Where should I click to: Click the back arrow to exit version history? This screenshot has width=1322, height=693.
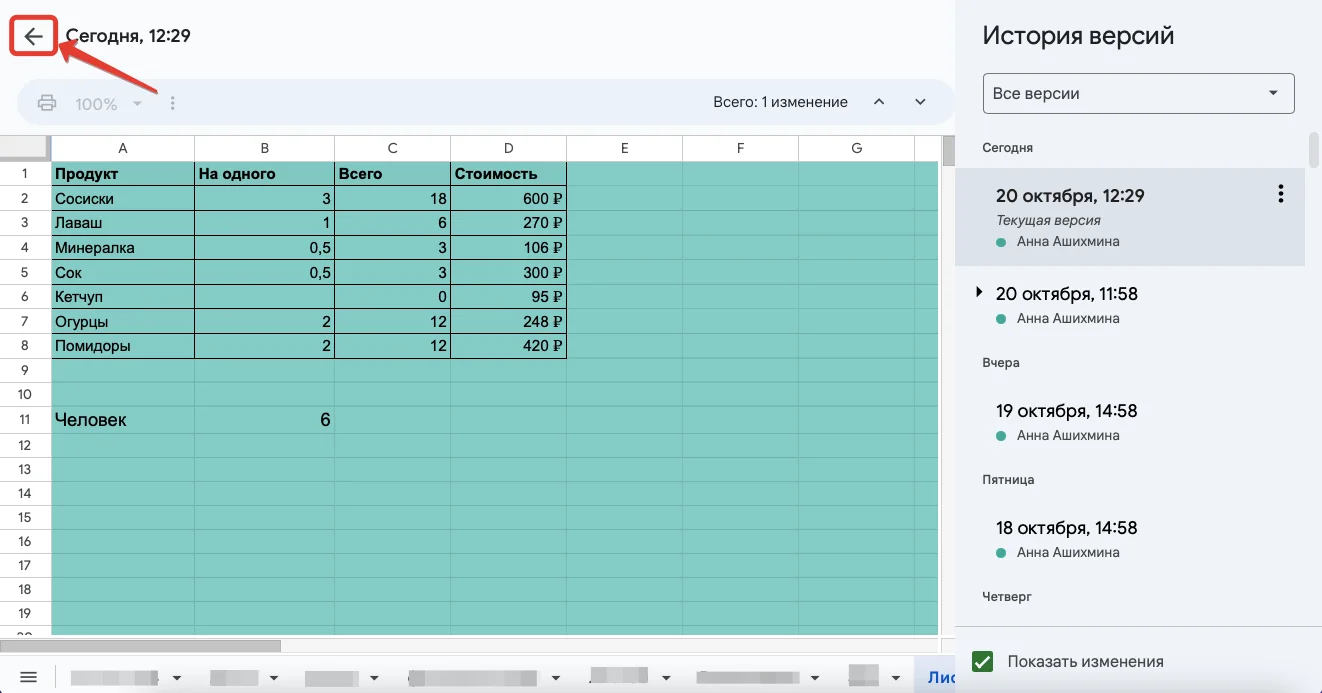pos(34,37)
